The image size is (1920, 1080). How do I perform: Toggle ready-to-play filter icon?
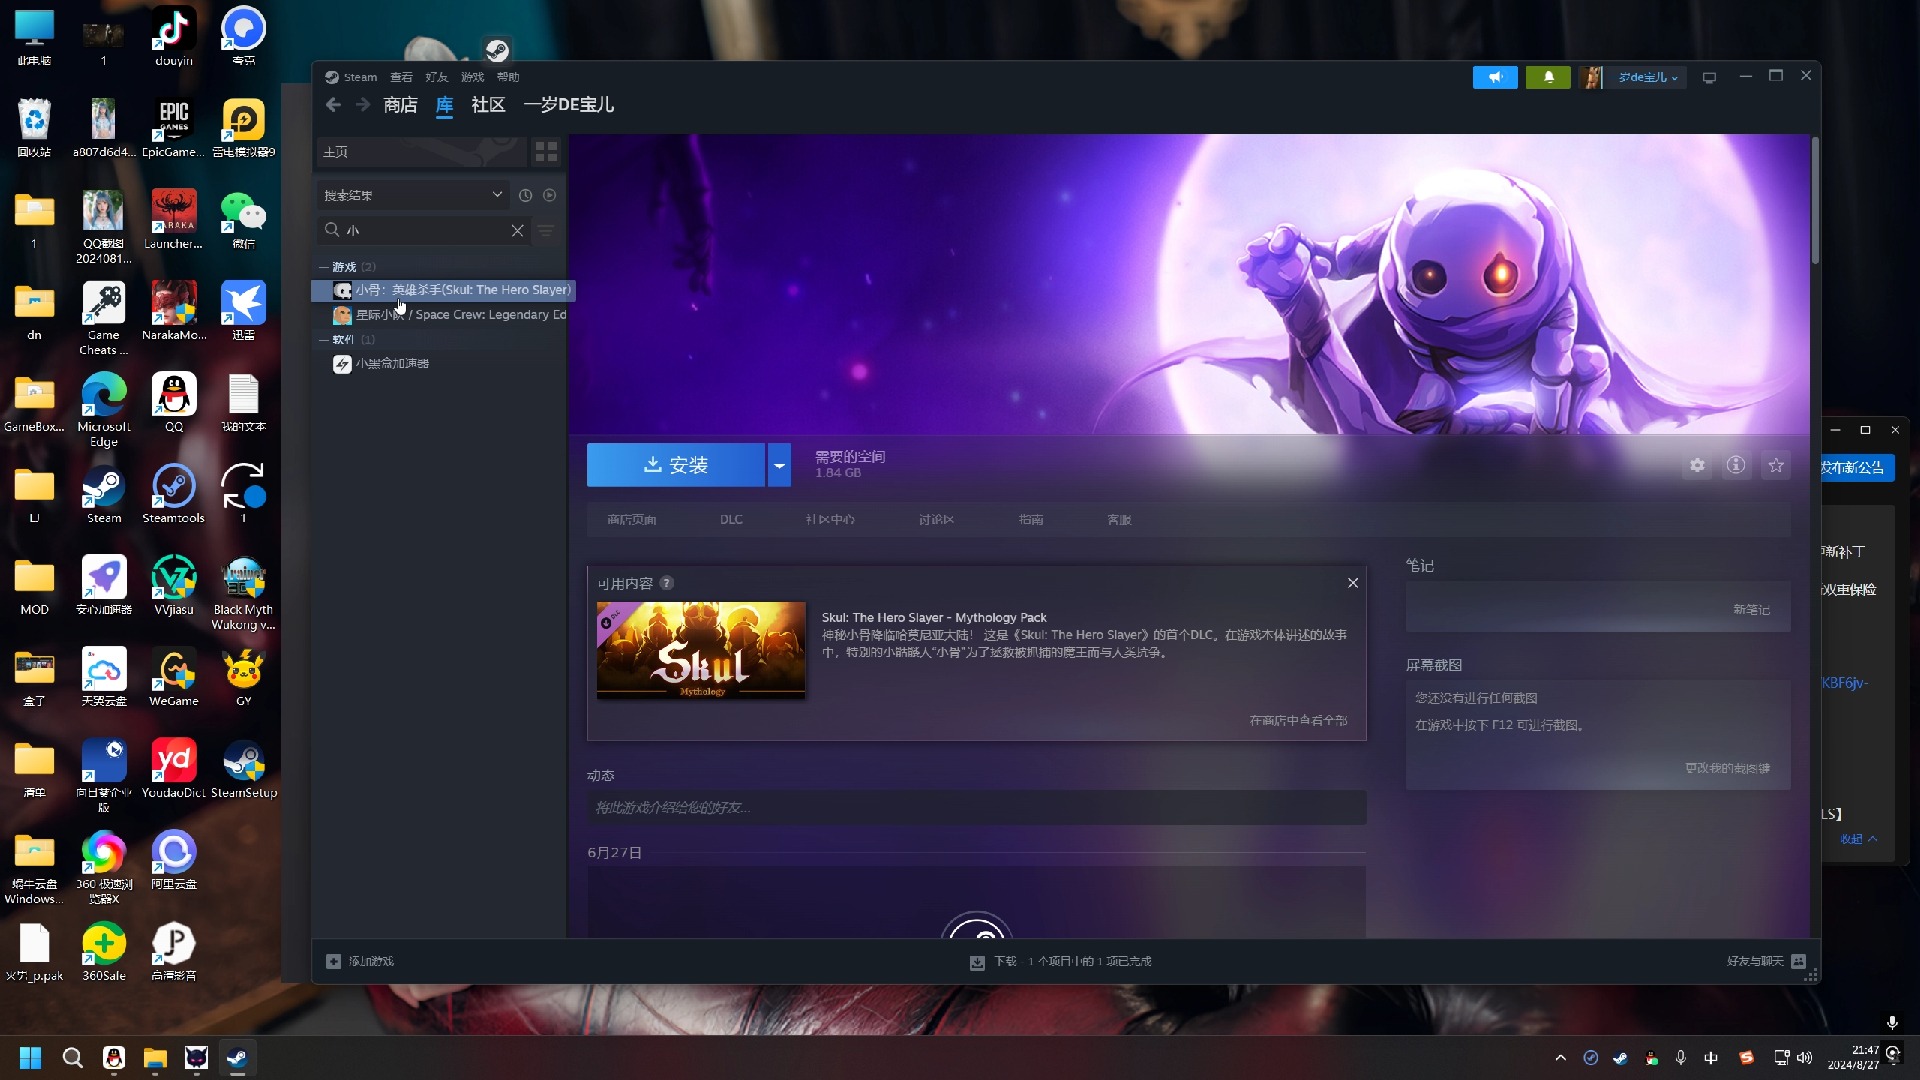click(549, 195)
